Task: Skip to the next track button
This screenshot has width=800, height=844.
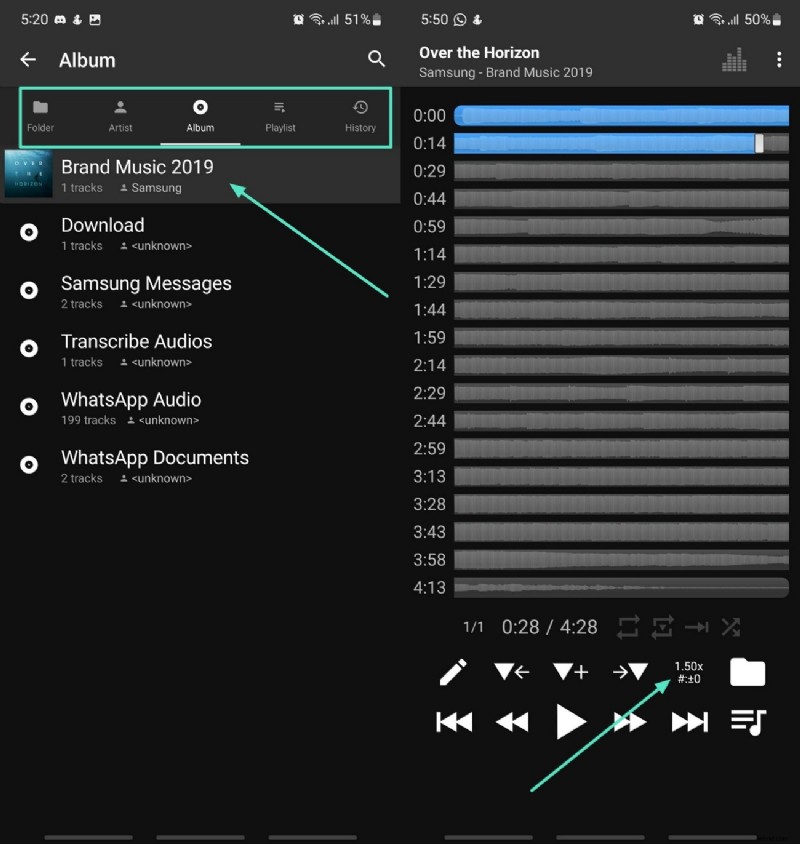Action: pos(688,722)
